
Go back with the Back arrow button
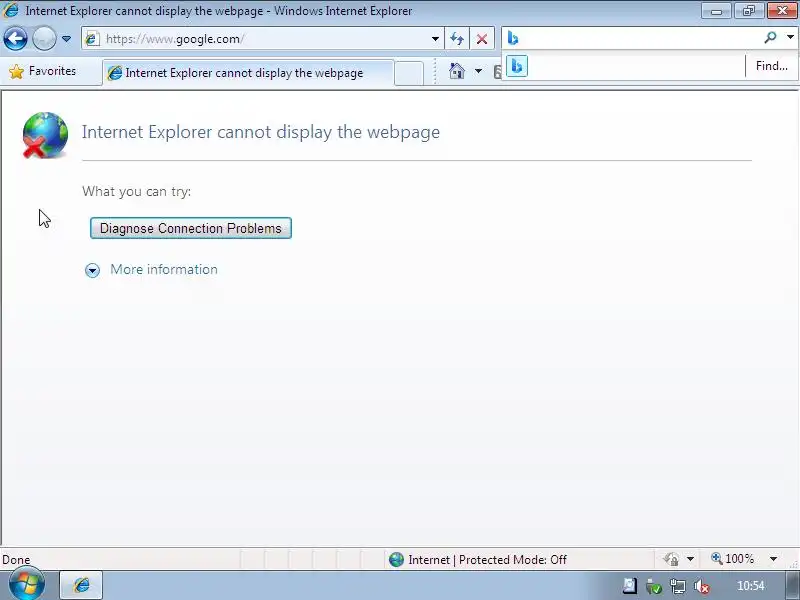coord(15,39)
